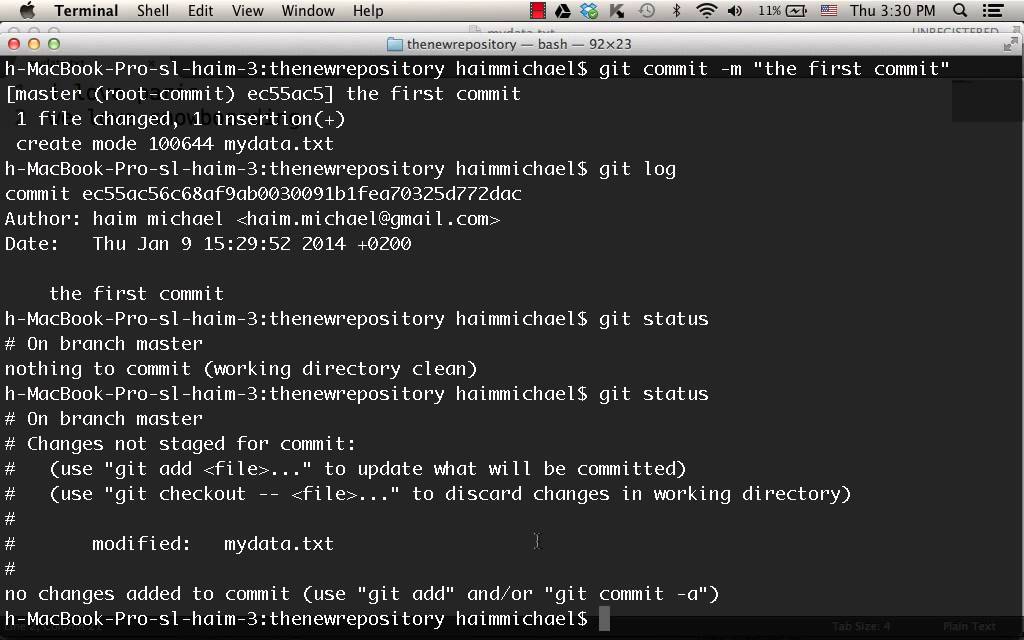Open Notification Center list icon
Viewport: 1024px width, 640px height.
[993, 10]
